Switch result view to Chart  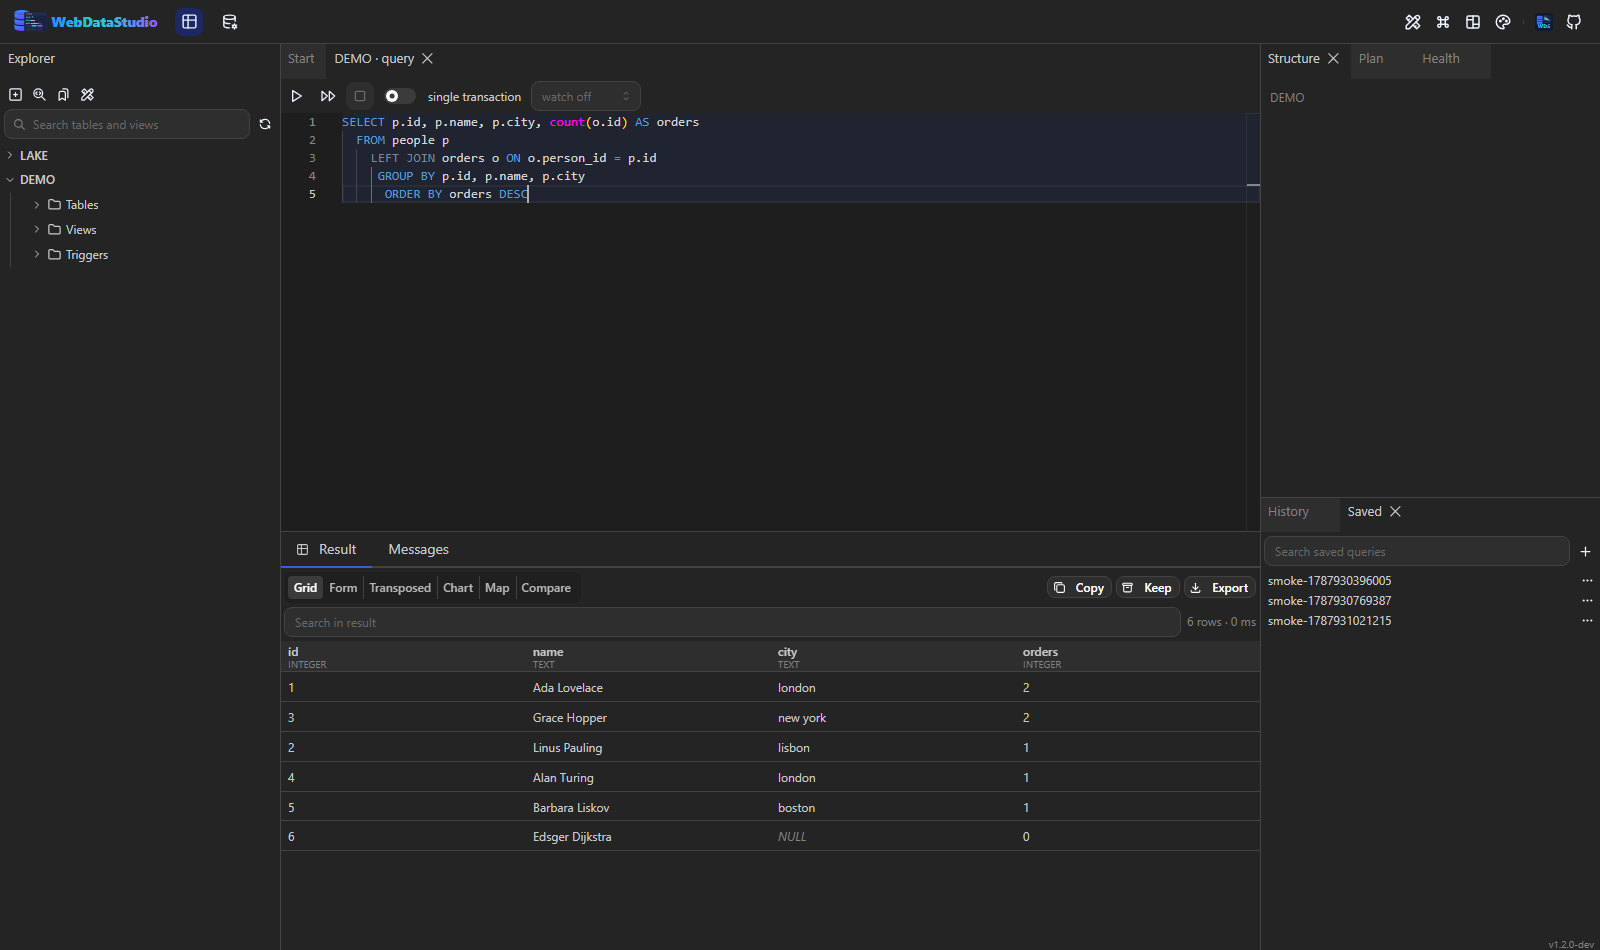[x=458, y=588]
